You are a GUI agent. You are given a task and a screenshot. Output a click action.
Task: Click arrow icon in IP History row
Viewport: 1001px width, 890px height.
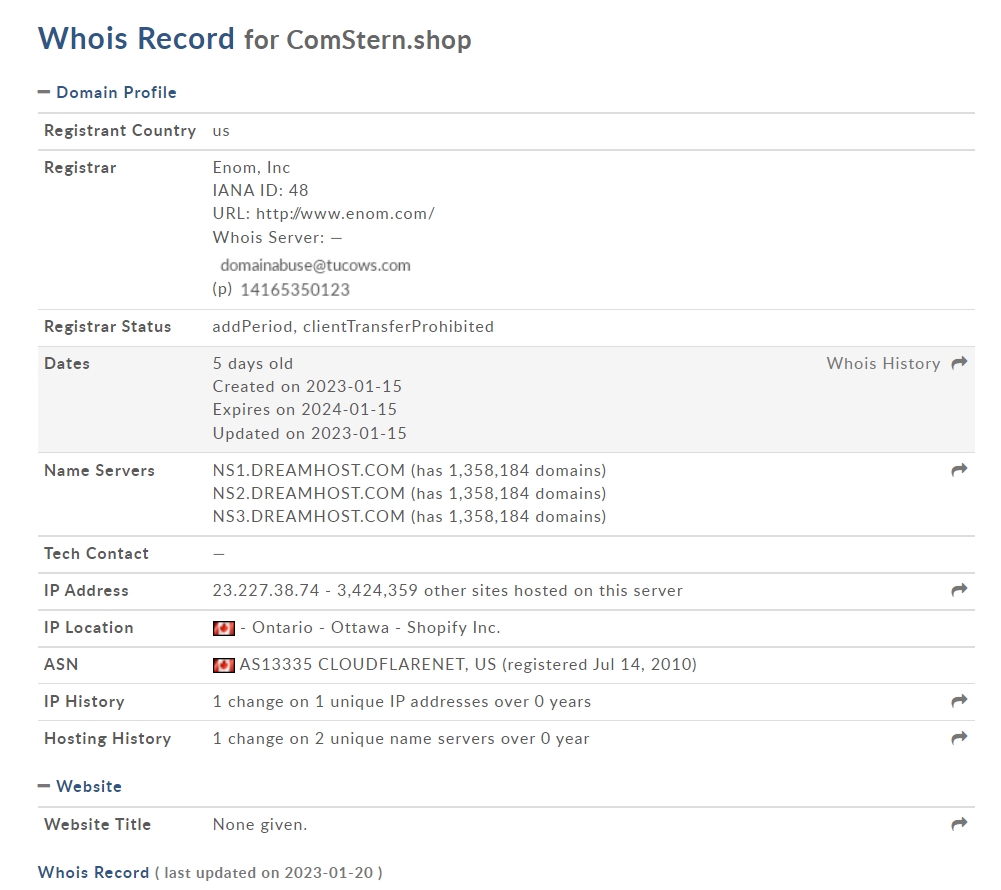[959, 702]
